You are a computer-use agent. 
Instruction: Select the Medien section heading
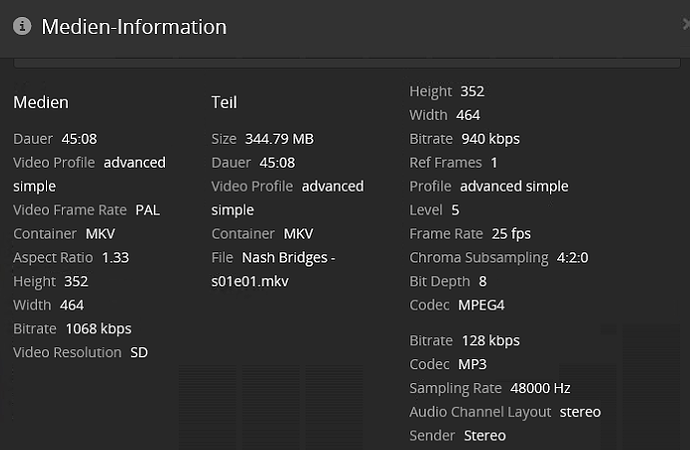click(x=41, y=102)
